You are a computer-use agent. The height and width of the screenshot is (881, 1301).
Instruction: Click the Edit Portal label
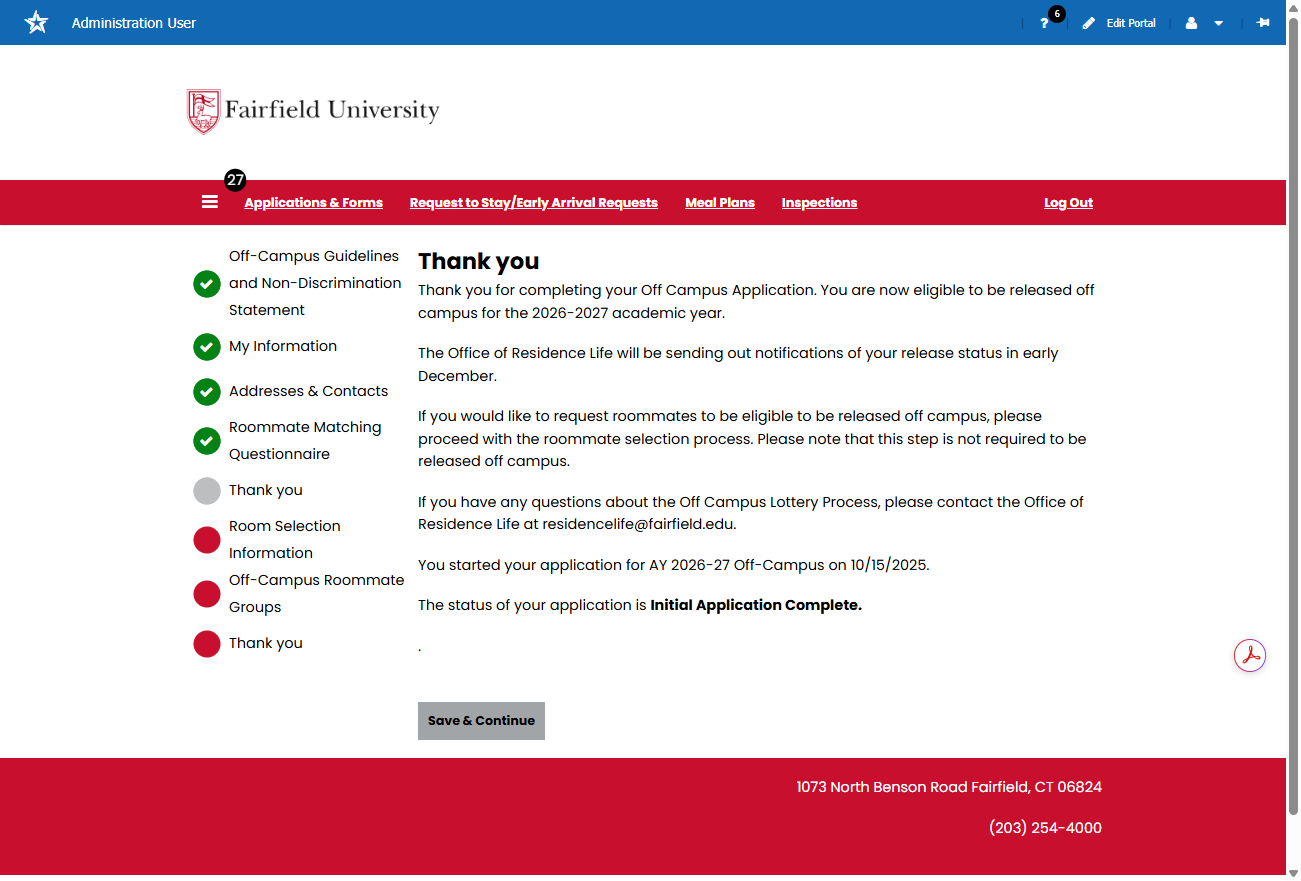1131,23
